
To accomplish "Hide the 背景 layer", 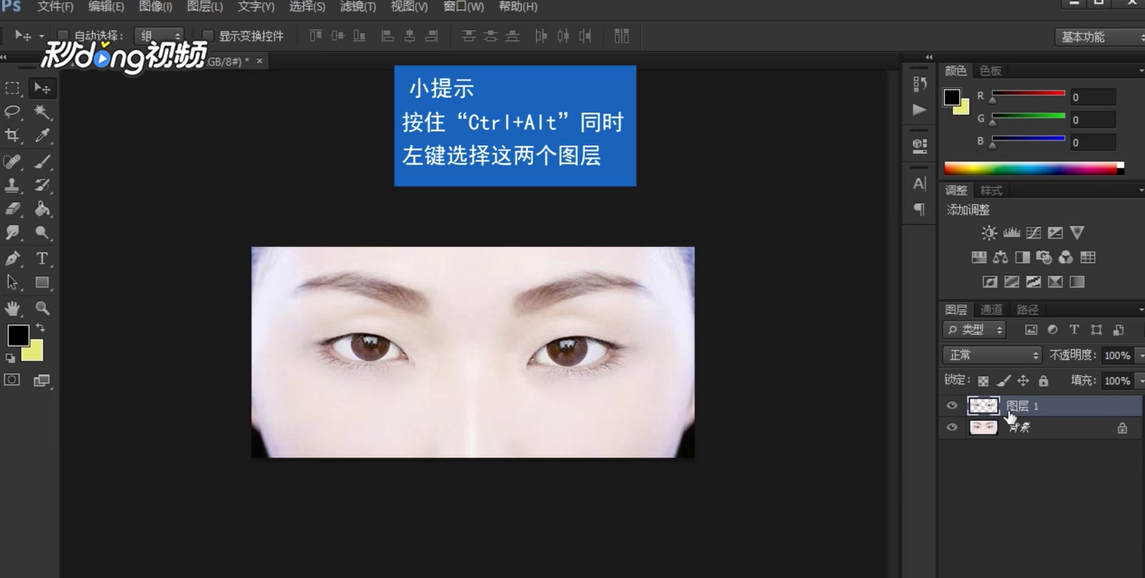I will point(951,427).
